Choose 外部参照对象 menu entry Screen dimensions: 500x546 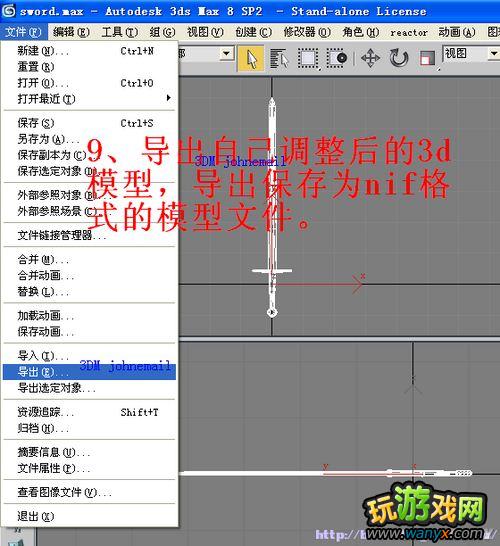[x=89, y=195]
